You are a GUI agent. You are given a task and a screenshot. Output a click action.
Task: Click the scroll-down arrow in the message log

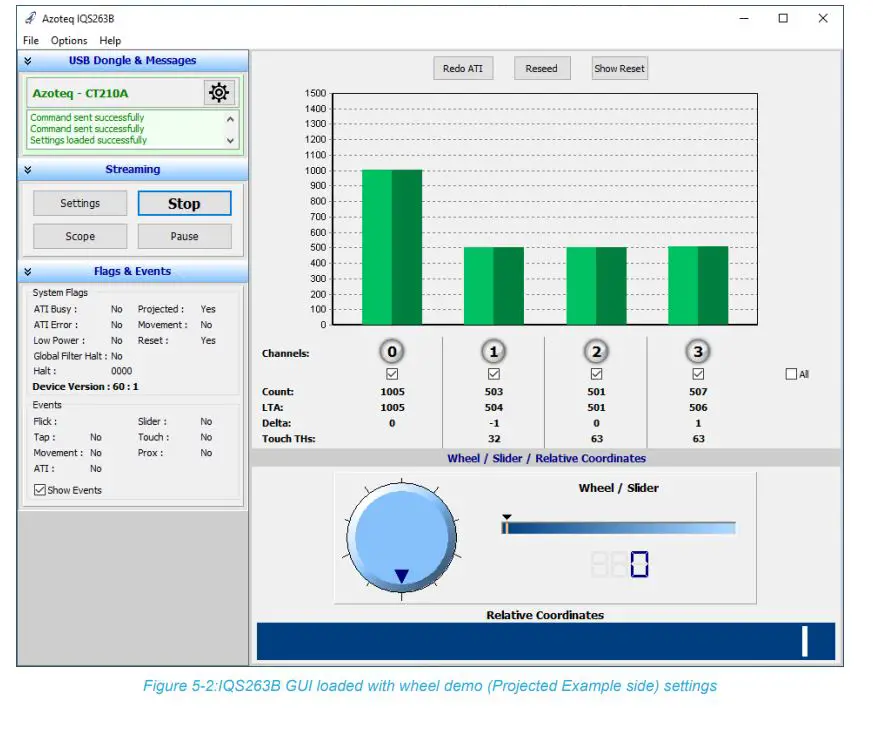231,140
